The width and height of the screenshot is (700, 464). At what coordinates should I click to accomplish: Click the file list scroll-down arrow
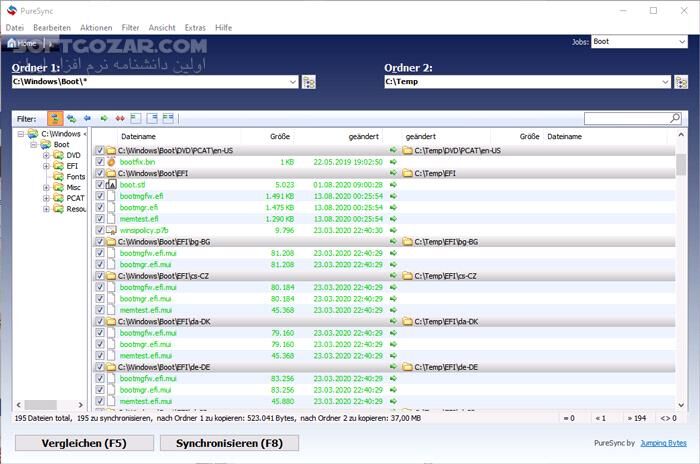(x=681, y=405)
